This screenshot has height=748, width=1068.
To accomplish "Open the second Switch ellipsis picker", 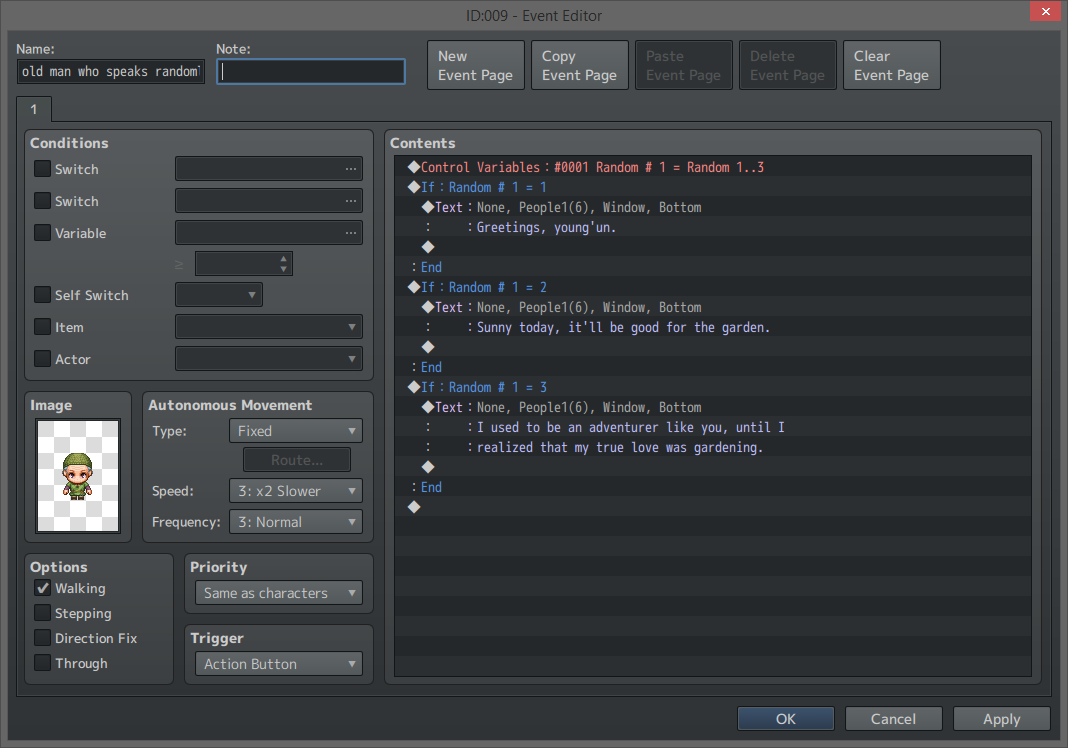I will [x=351, y=200].
